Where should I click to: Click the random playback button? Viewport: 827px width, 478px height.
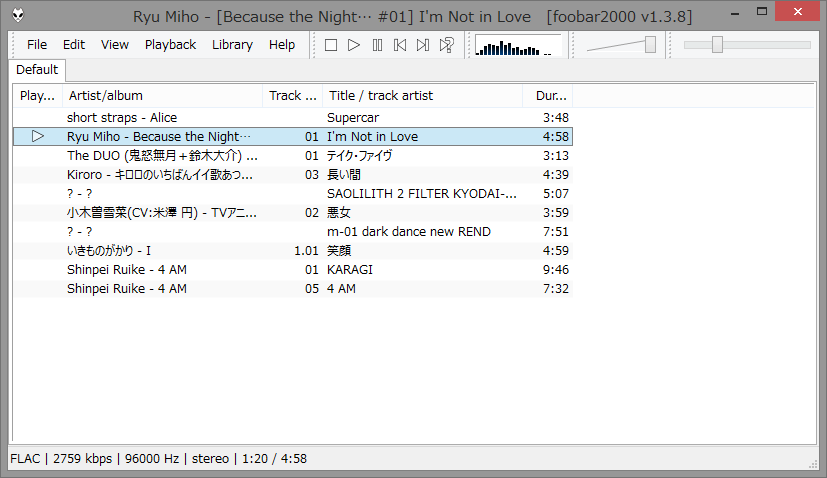pos(447,45)
